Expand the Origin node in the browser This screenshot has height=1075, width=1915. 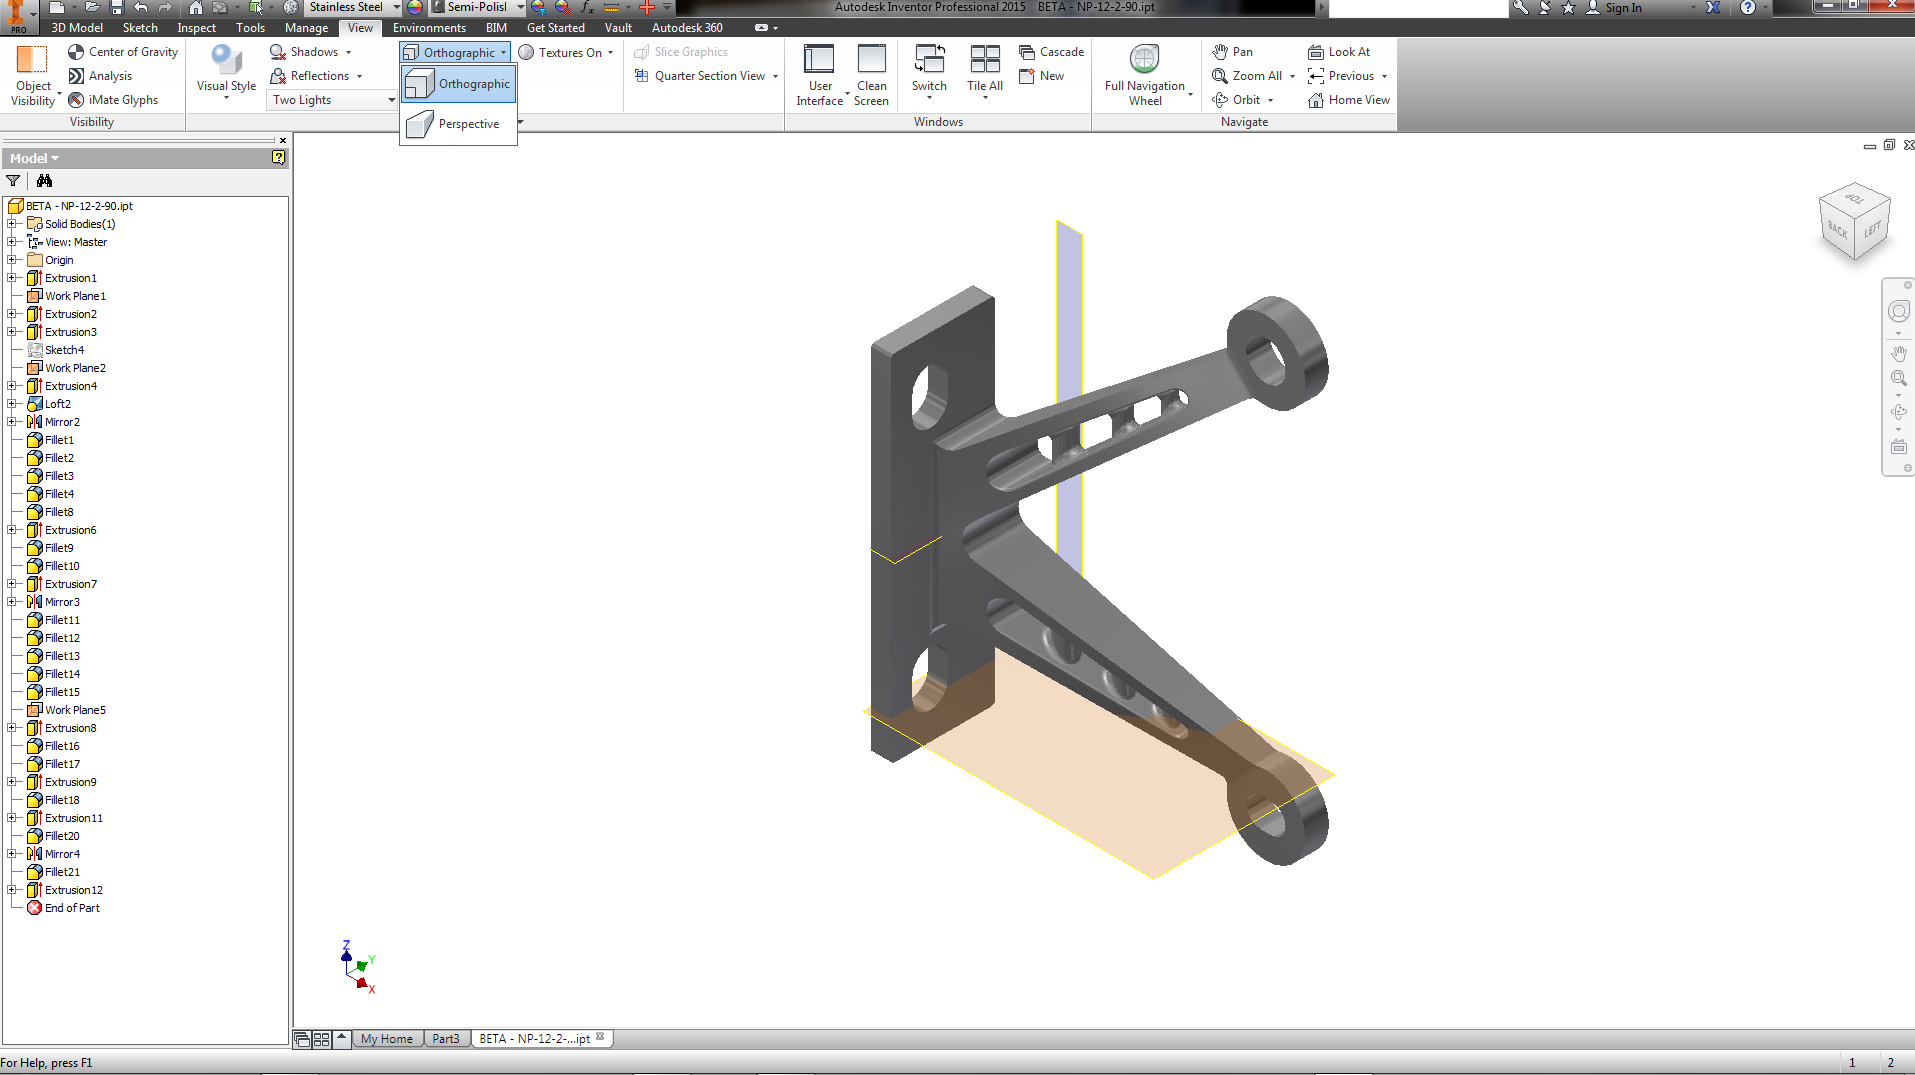(12, 259)
